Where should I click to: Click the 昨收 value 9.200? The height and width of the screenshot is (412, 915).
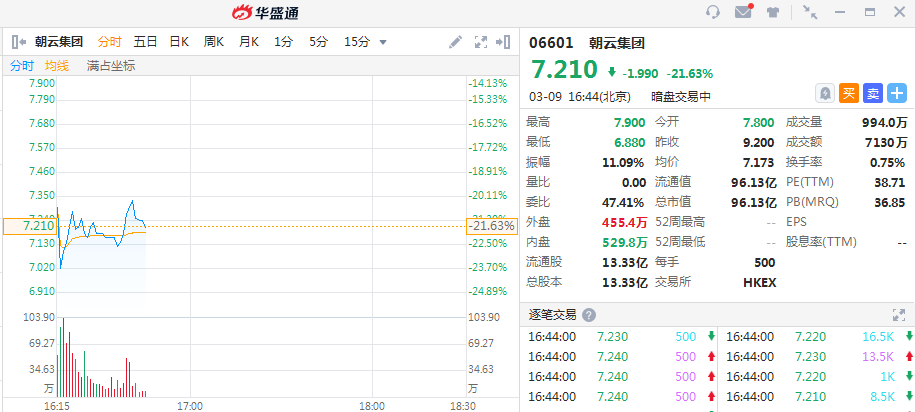click(759, 142)
